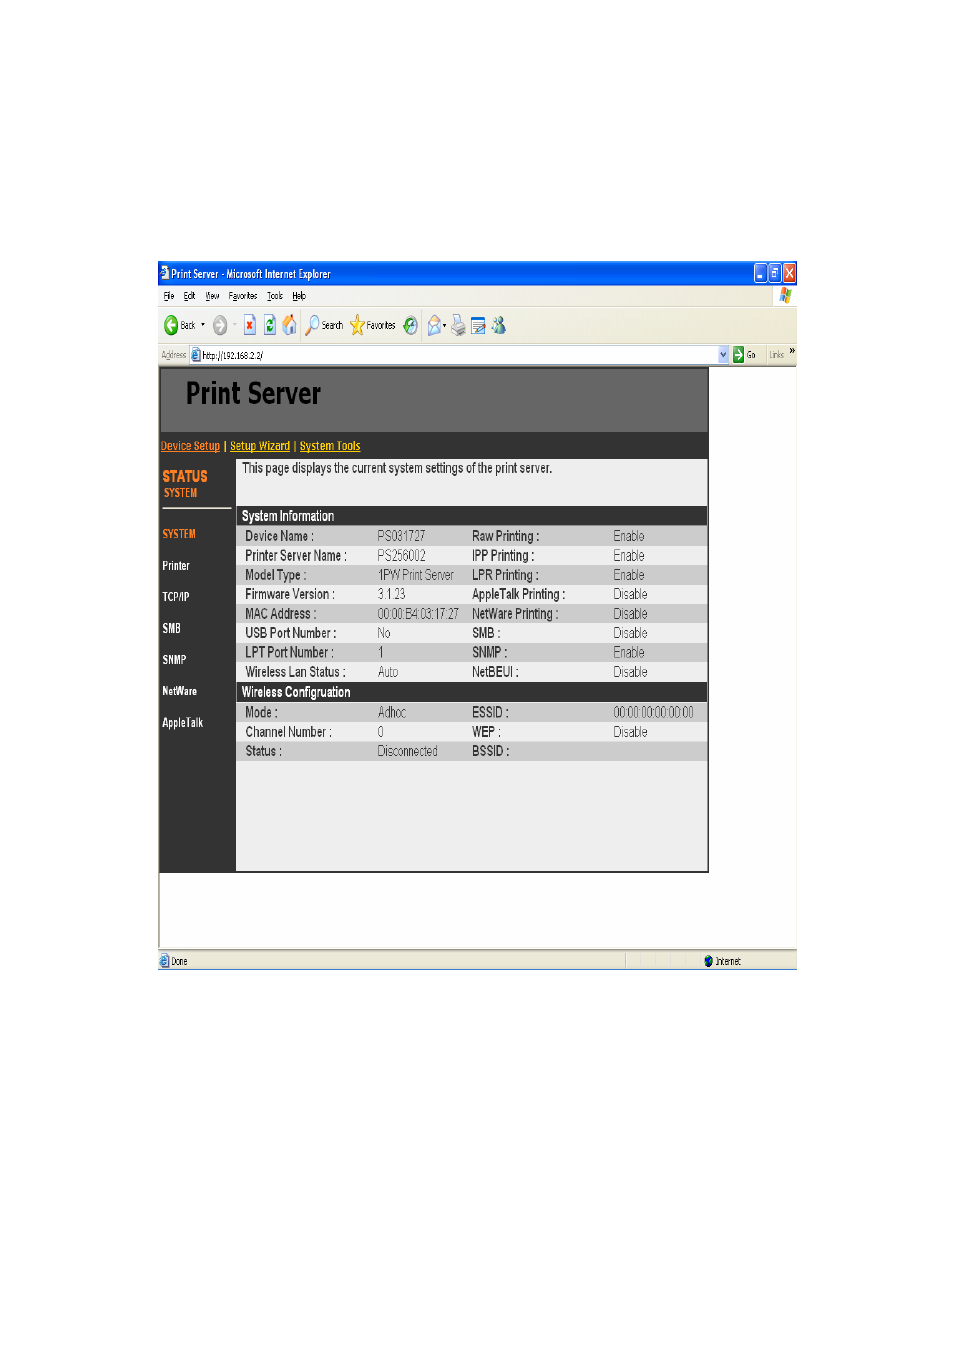The height and width of the screenshot is (1350, 954).
Task: Print the page using the printer icon
Action: click(458, 325)
